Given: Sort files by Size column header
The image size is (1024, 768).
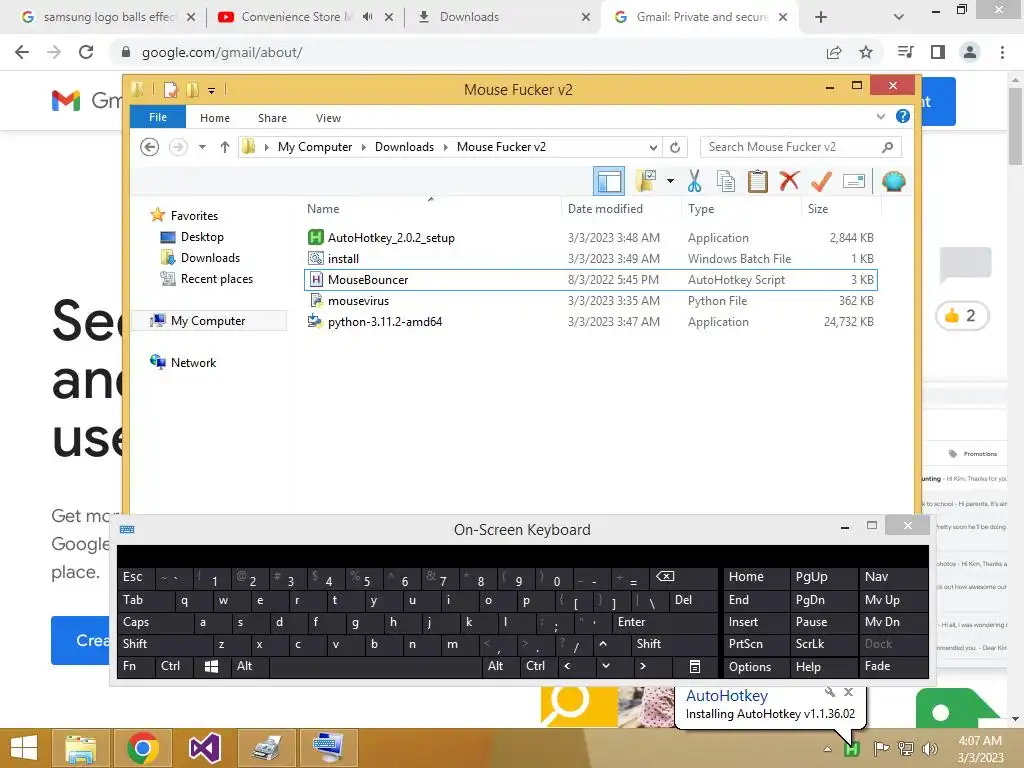Looking at the screenshot, I should point(841,208).
